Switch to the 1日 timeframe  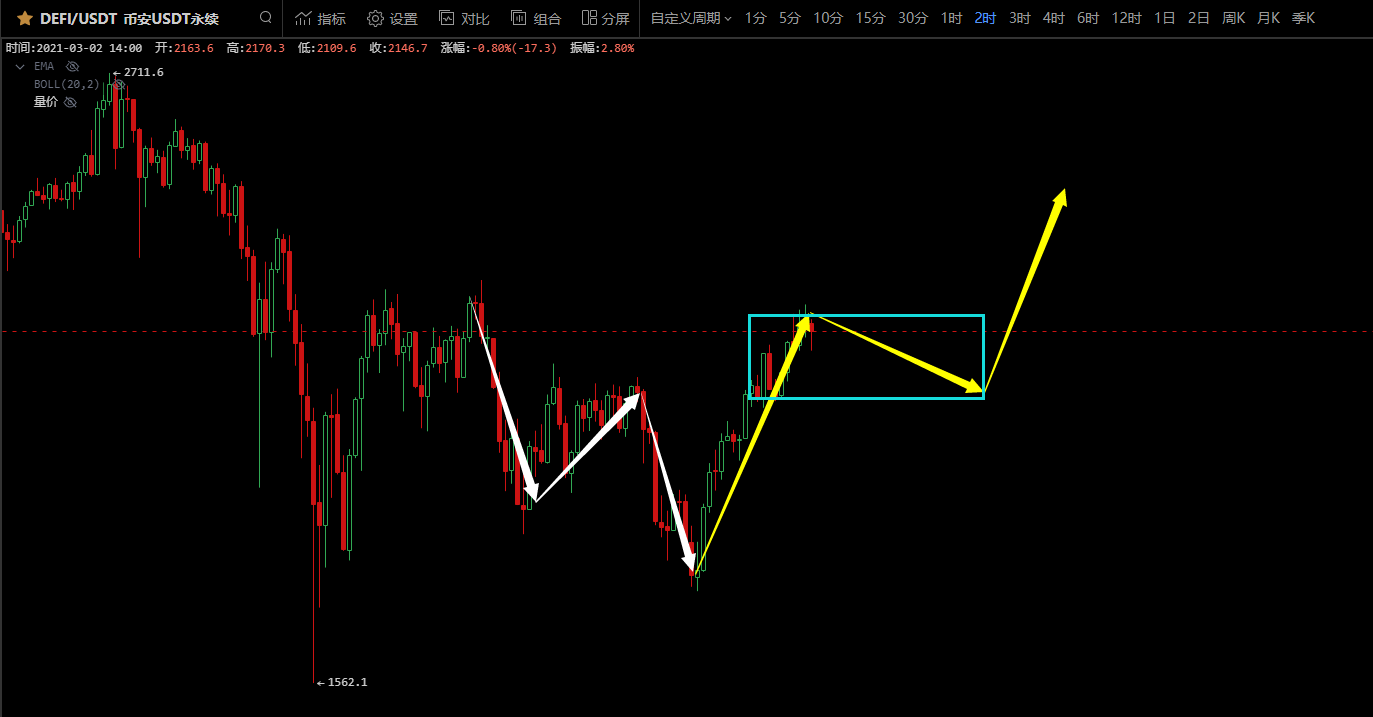[x=1164, y=18]
